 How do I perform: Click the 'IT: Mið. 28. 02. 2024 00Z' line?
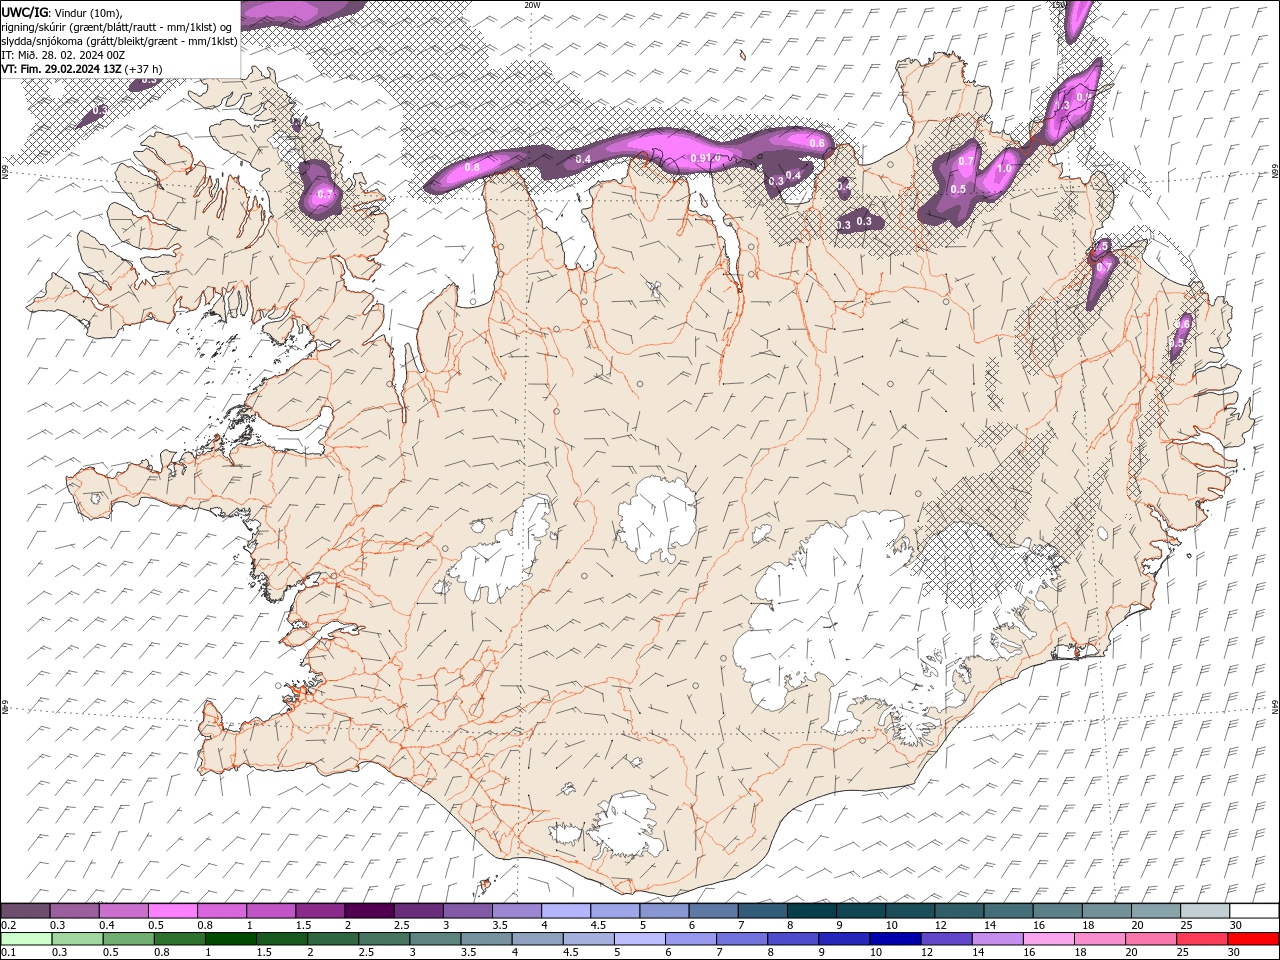click(62, 55)
